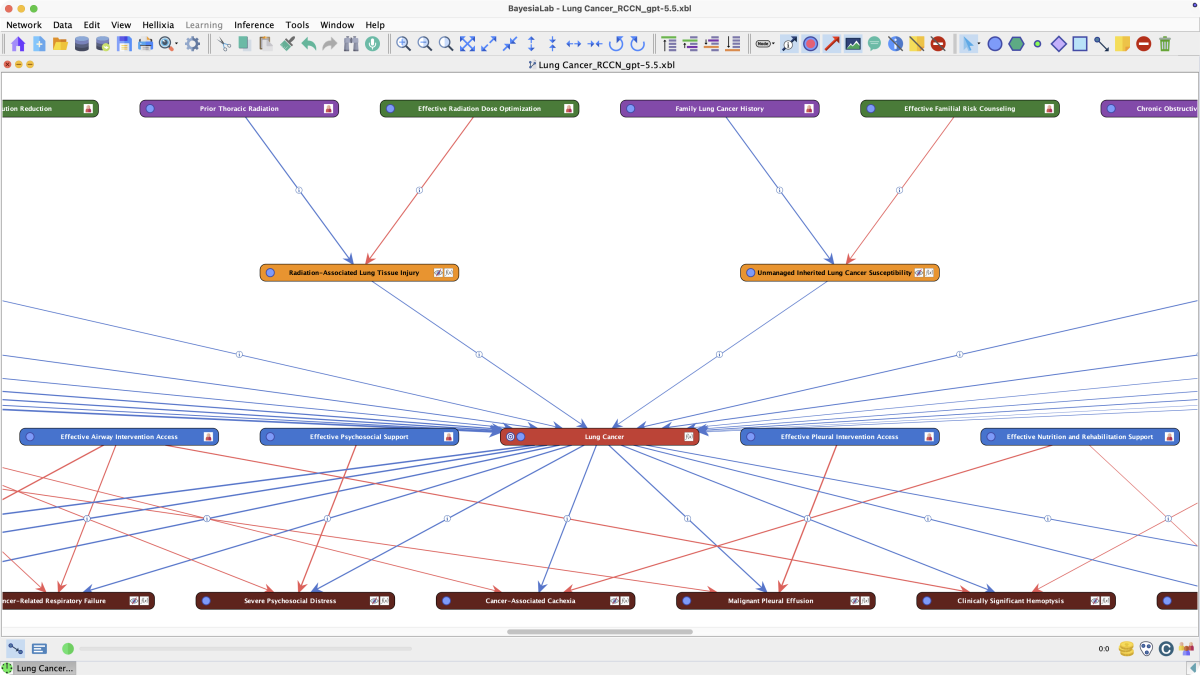Toggle the red arrow arc-display button
The image size is (1200, 675).
click(832, 44)
